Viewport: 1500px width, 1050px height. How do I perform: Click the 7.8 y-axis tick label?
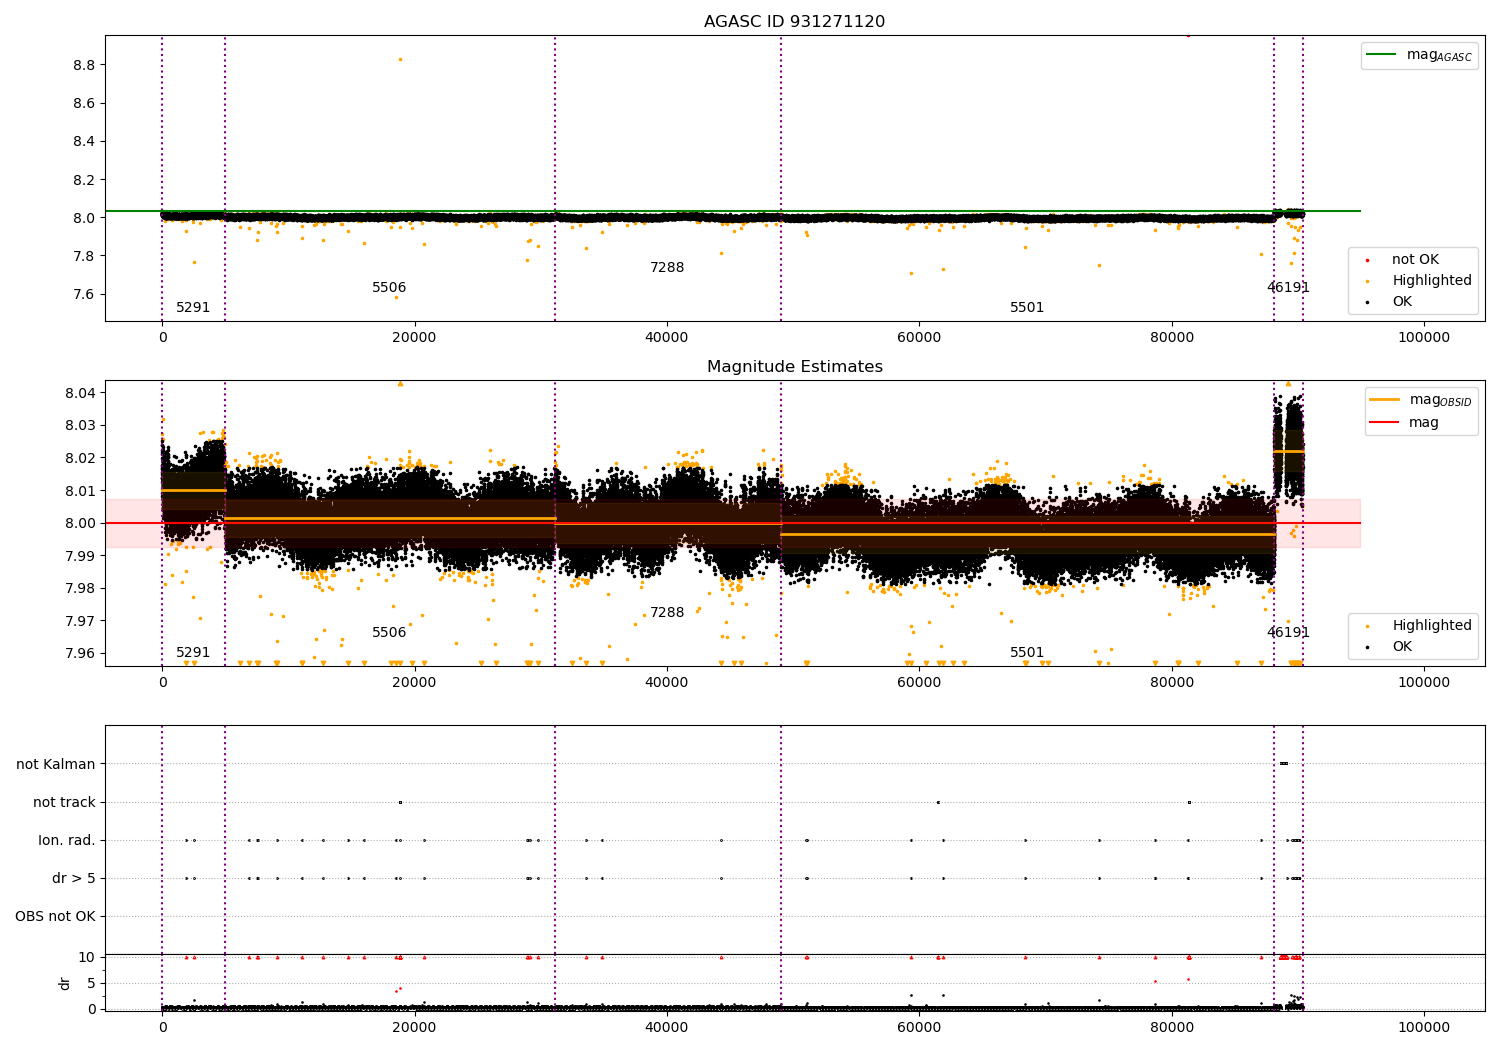pos(84,256)
